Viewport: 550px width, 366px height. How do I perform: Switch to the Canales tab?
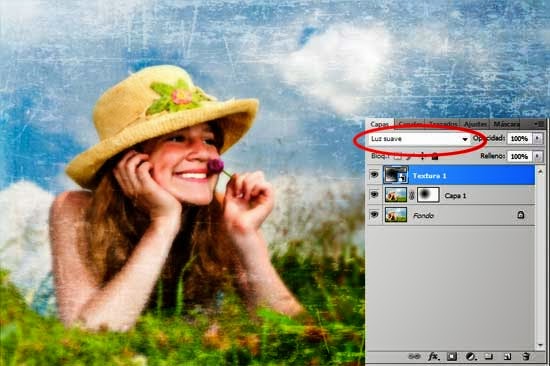pos(410,124)
